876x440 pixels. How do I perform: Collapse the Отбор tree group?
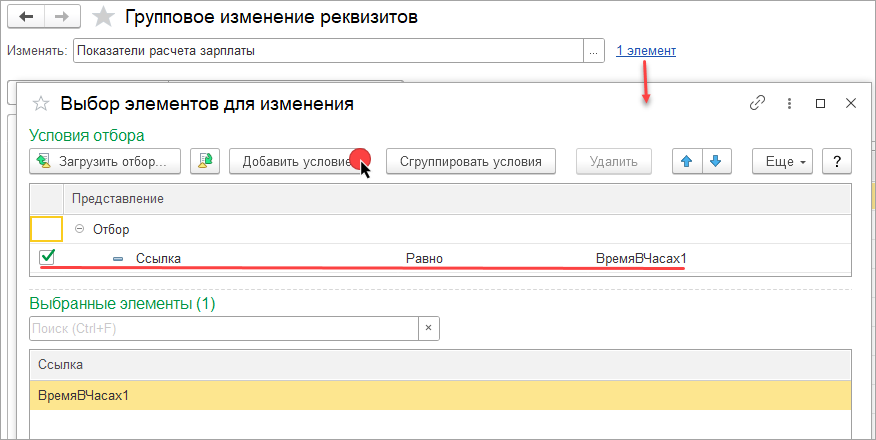click(80, 229)
